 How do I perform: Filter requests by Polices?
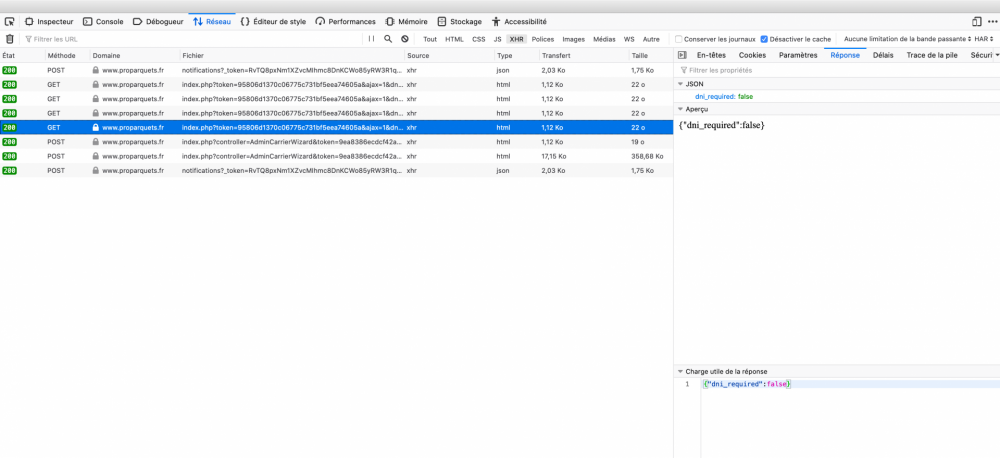[543, 39]
